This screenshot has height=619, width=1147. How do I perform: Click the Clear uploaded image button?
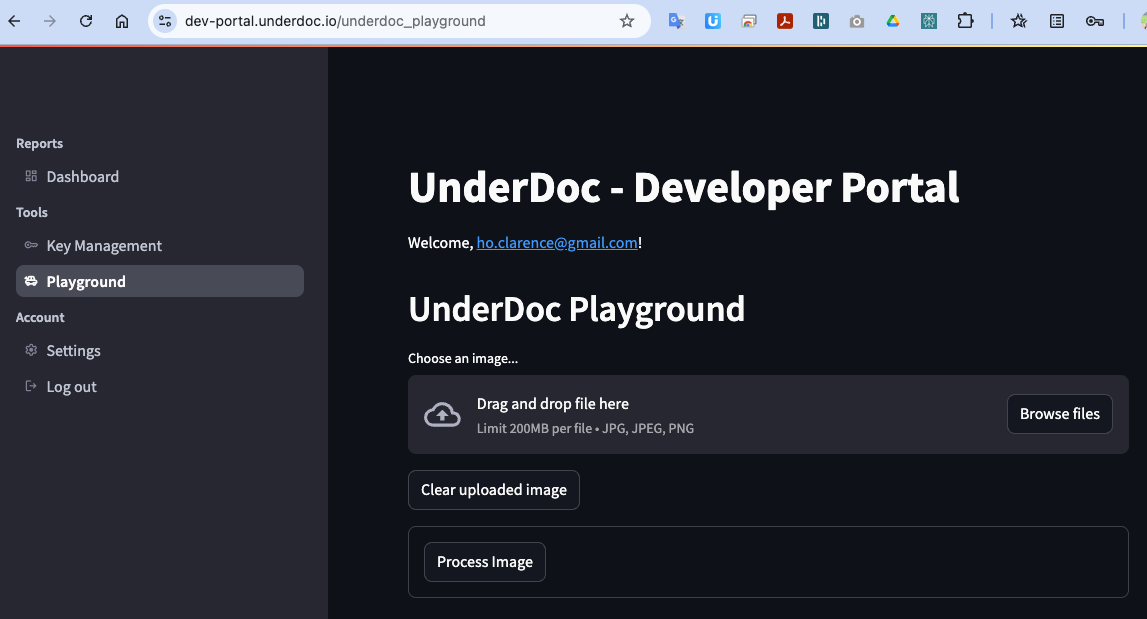(494, 489)
